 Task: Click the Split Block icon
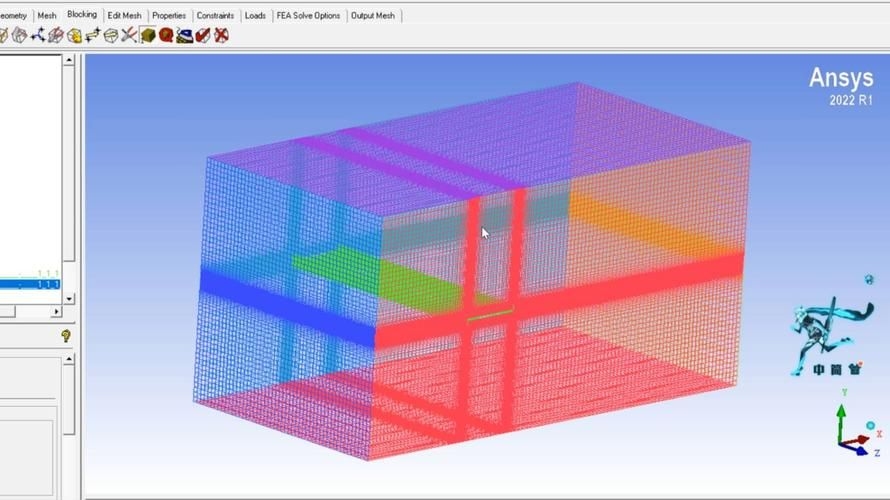pos(20,36)
